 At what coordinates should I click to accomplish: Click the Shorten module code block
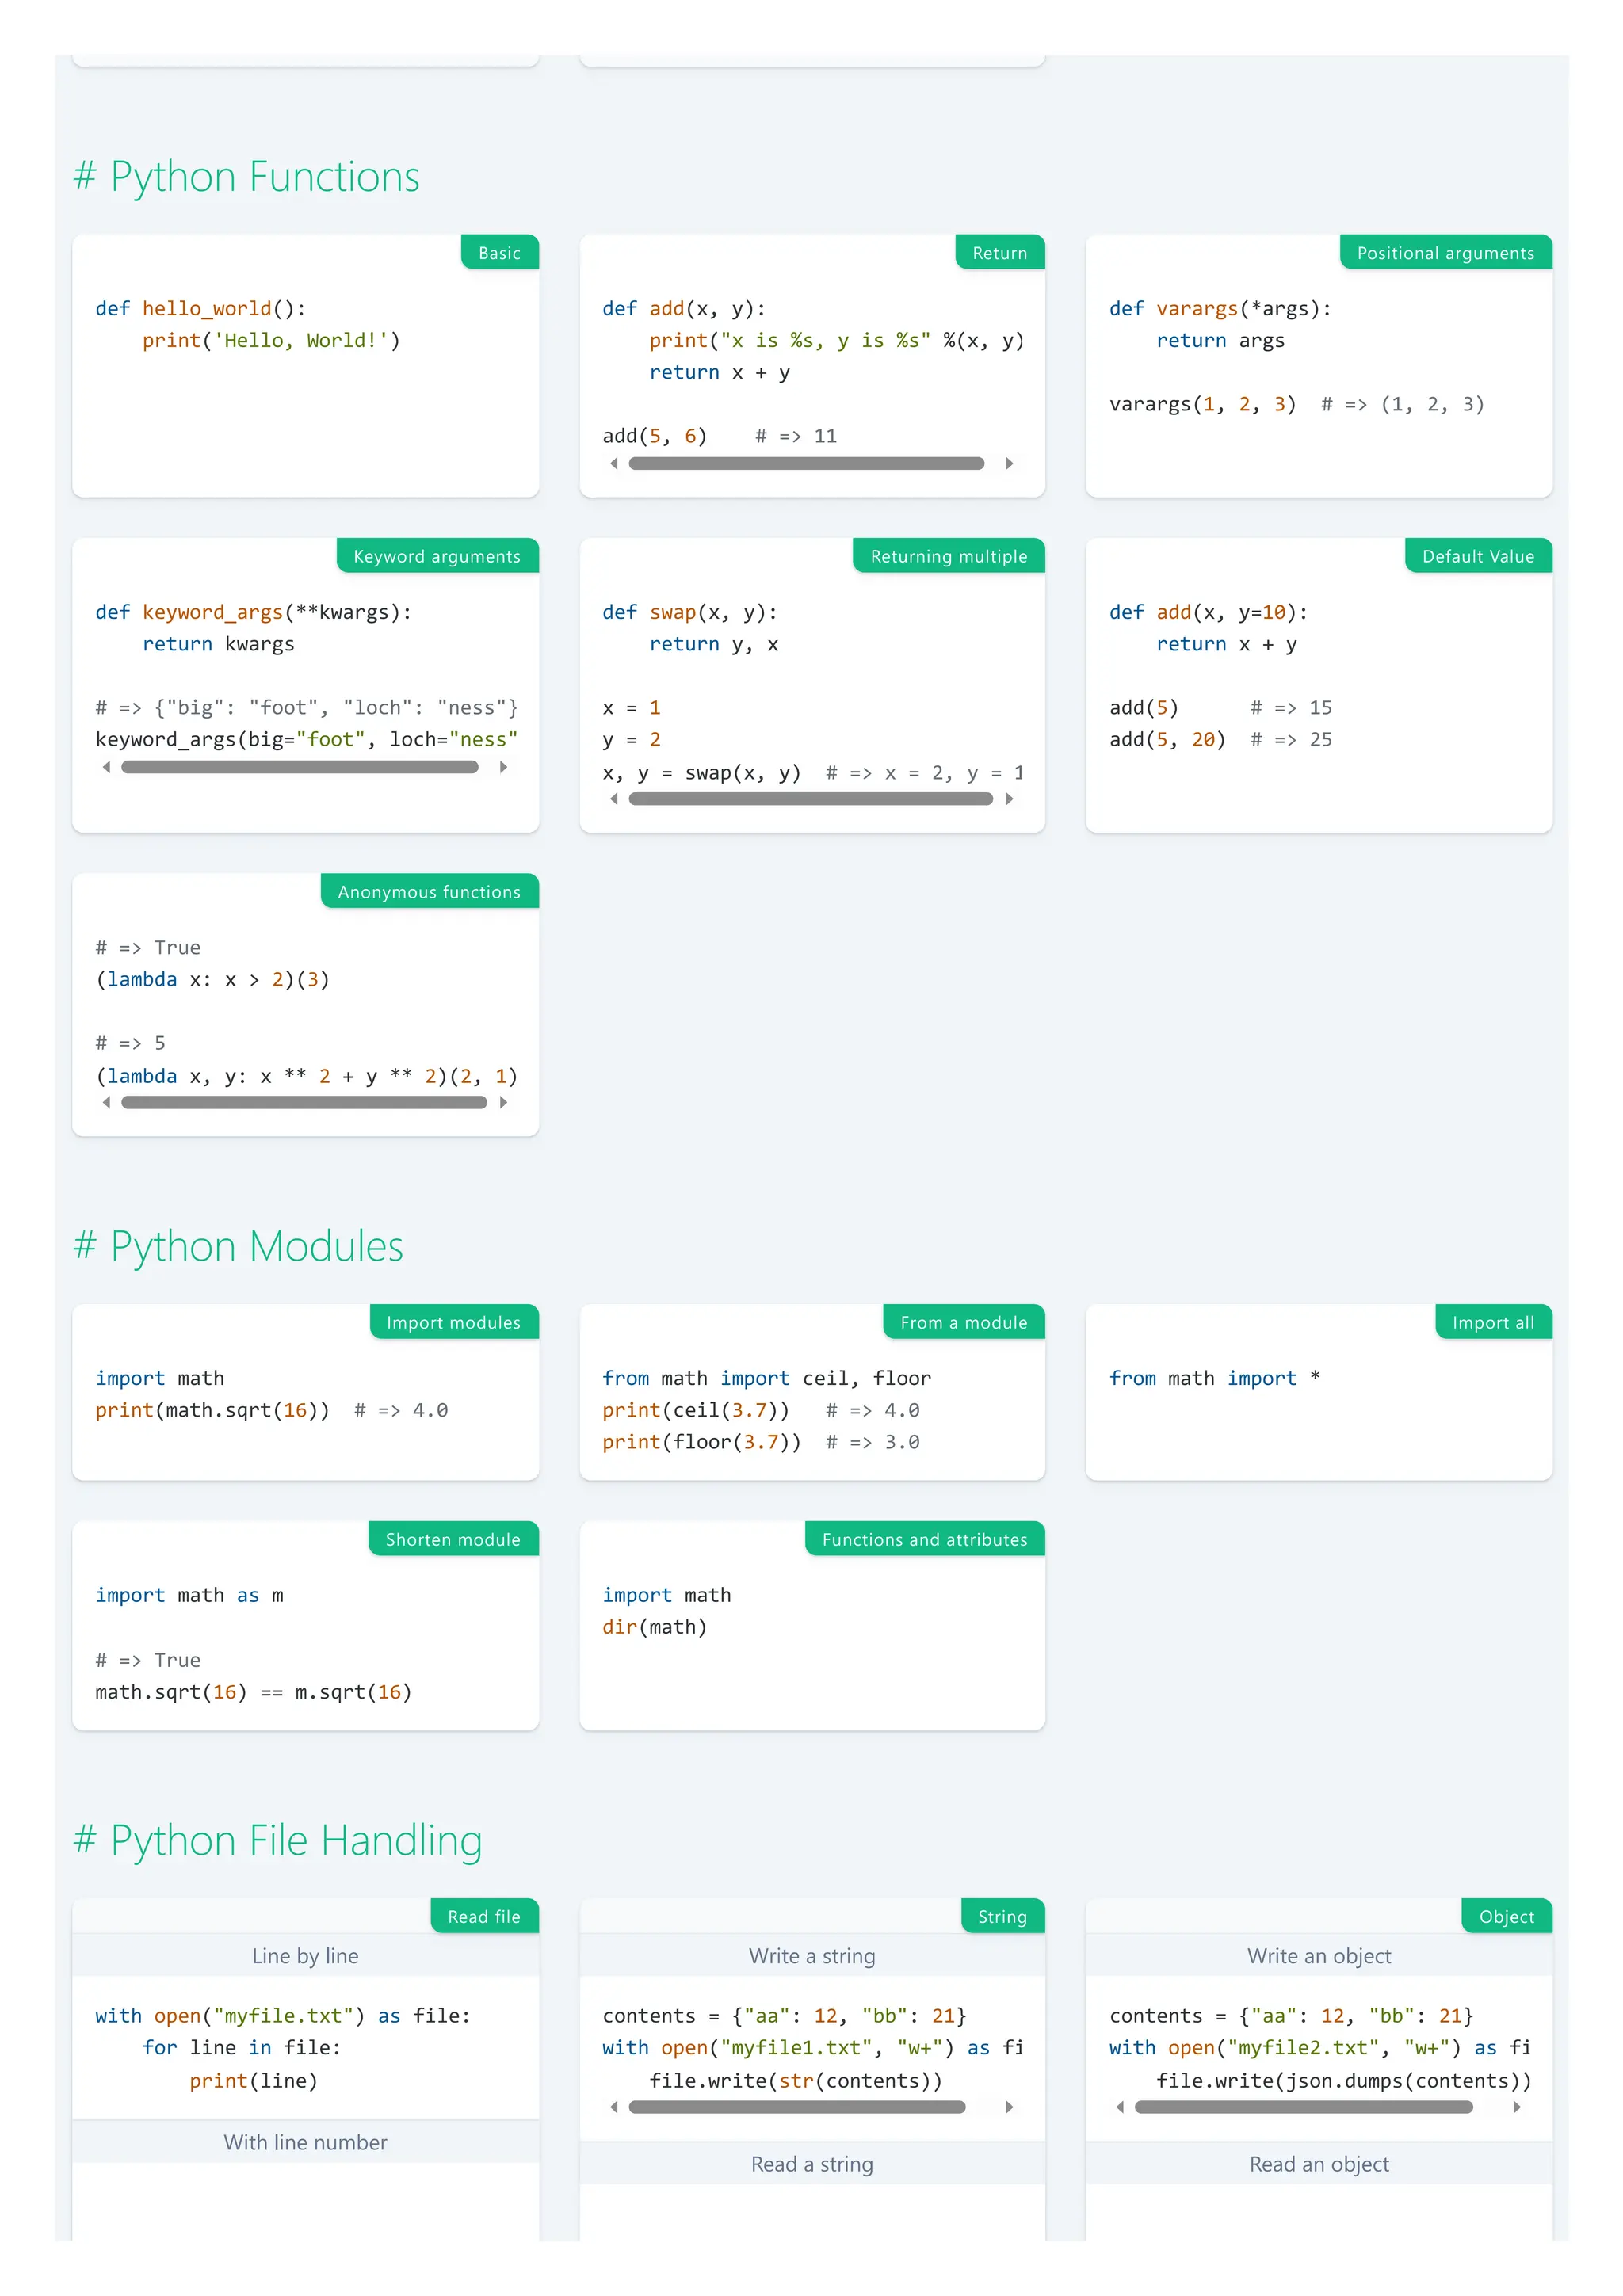254,1643
